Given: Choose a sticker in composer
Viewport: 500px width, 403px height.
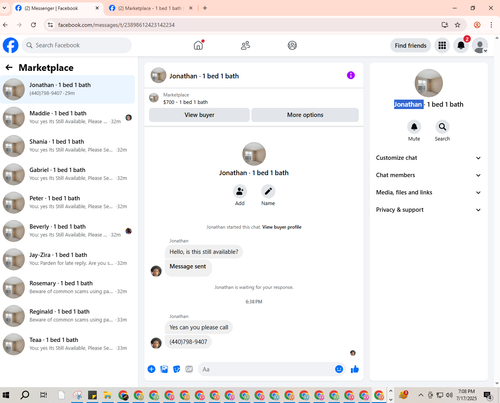Looking at the screenshot, I should (x=177, y=369).
